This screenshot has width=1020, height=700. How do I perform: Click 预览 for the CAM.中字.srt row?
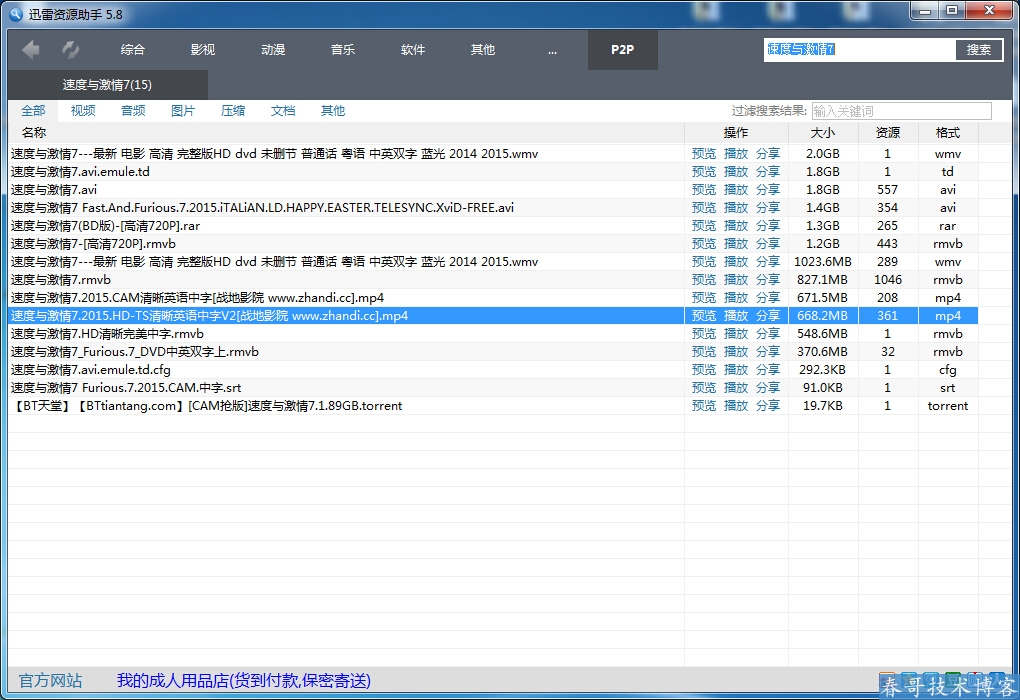tap(704, 388)
